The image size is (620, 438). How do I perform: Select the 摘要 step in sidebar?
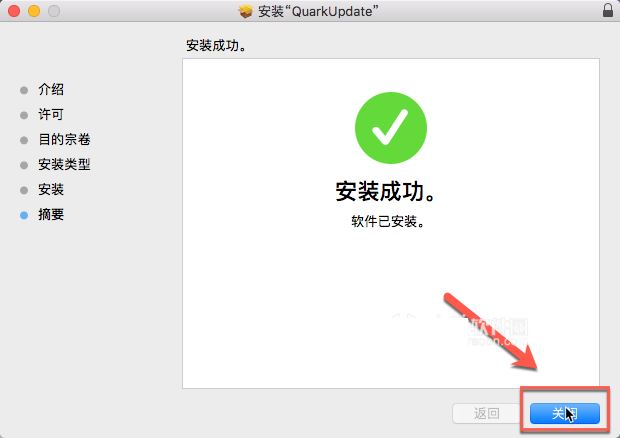[51, 215]
